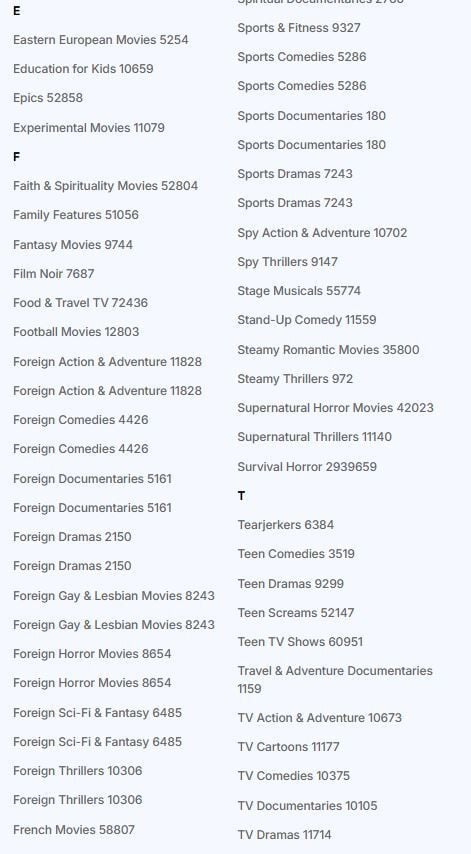
Task: Select Sports & Fitness 9327
Action: click(x=299, y=28)
